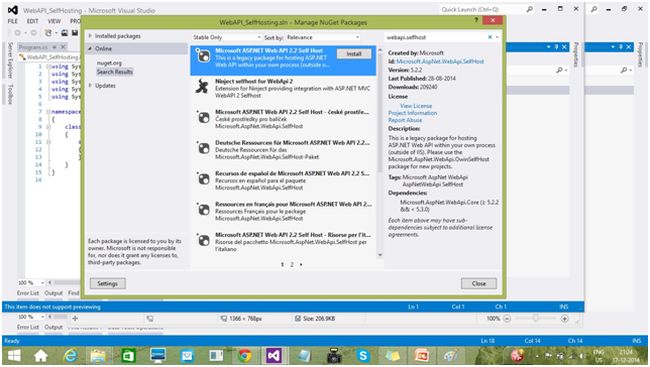
Task: Open the camera app from the taskbar
Action: (x=334, y=355)
